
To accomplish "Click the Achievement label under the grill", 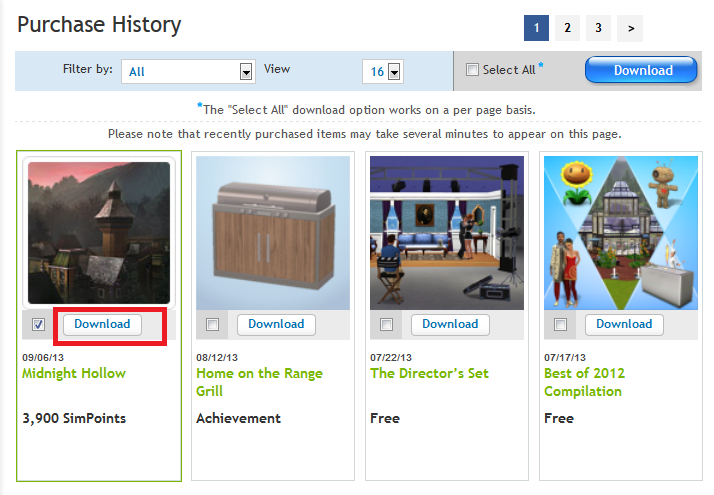I will [239, 418].
